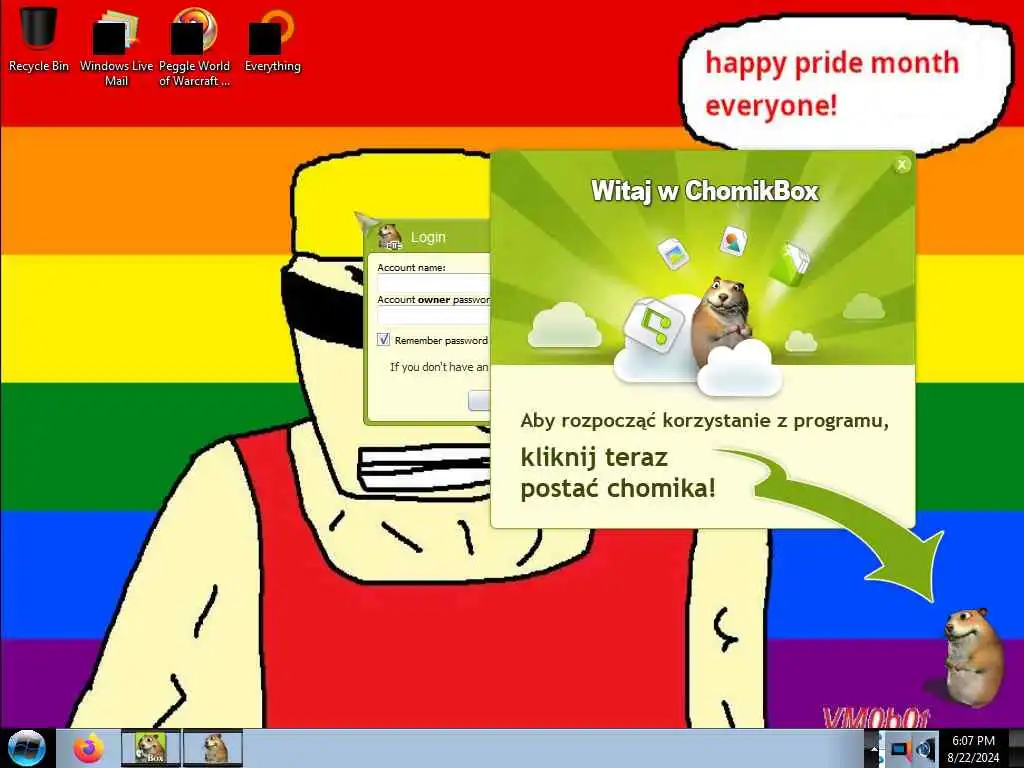Select ChomikBox 'Box' taskbar button
Screen dimensions: 1024x768
tap(150, 748)
